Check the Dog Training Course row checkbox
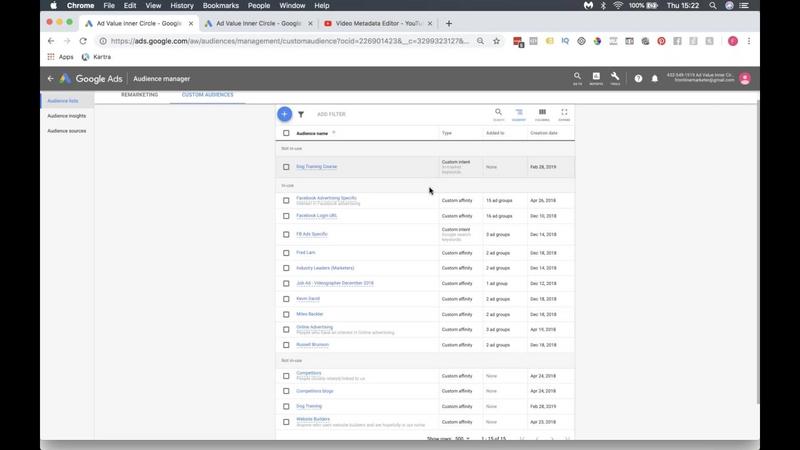The width and height of the screenshot is (800, 450). [286, 167]
